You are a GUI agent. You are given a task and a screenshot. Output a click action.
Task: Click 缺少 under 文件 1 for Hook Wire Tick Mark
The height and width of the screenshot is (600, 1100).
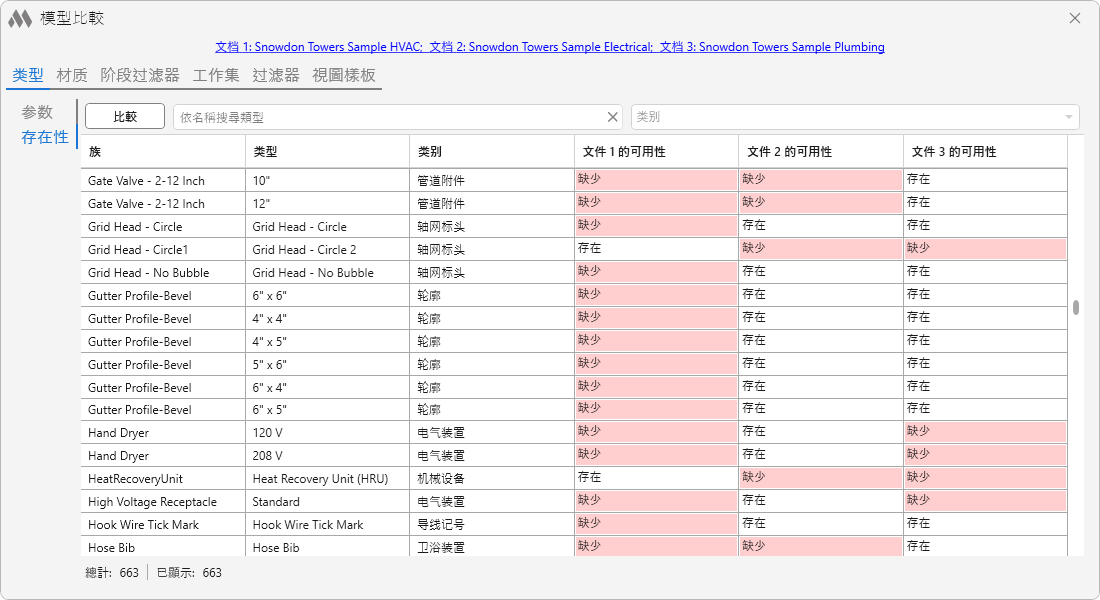click(x=657, y=525)
